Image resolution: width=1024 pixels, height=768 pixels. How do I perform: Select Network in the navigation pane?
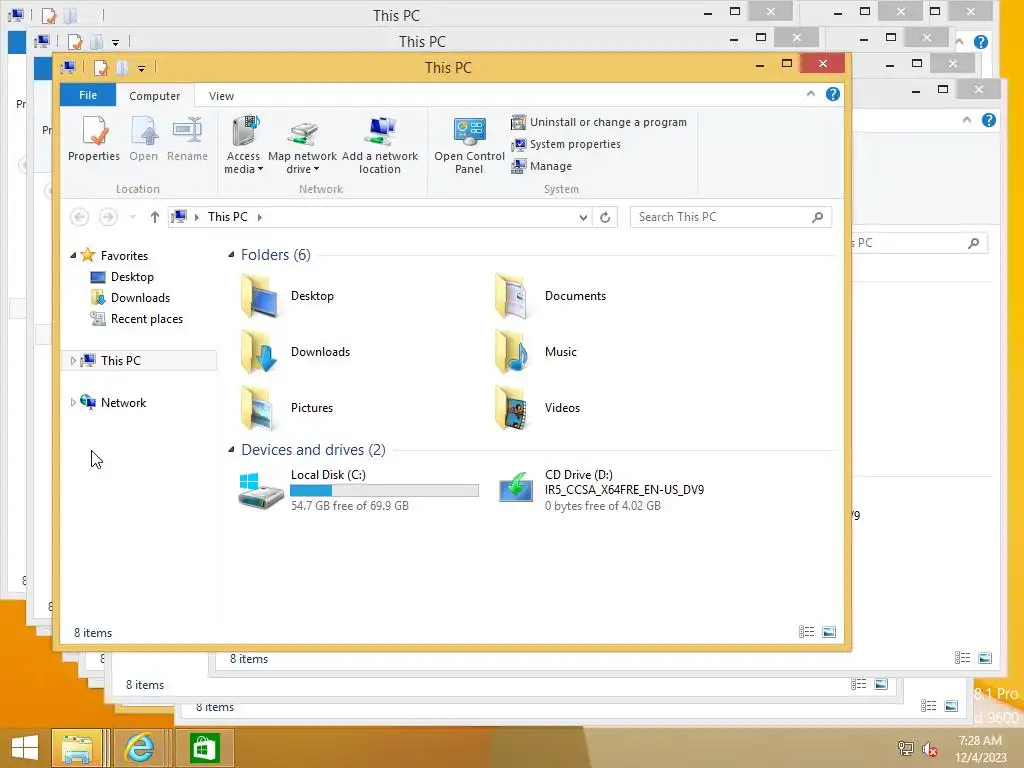click(123, 403)
